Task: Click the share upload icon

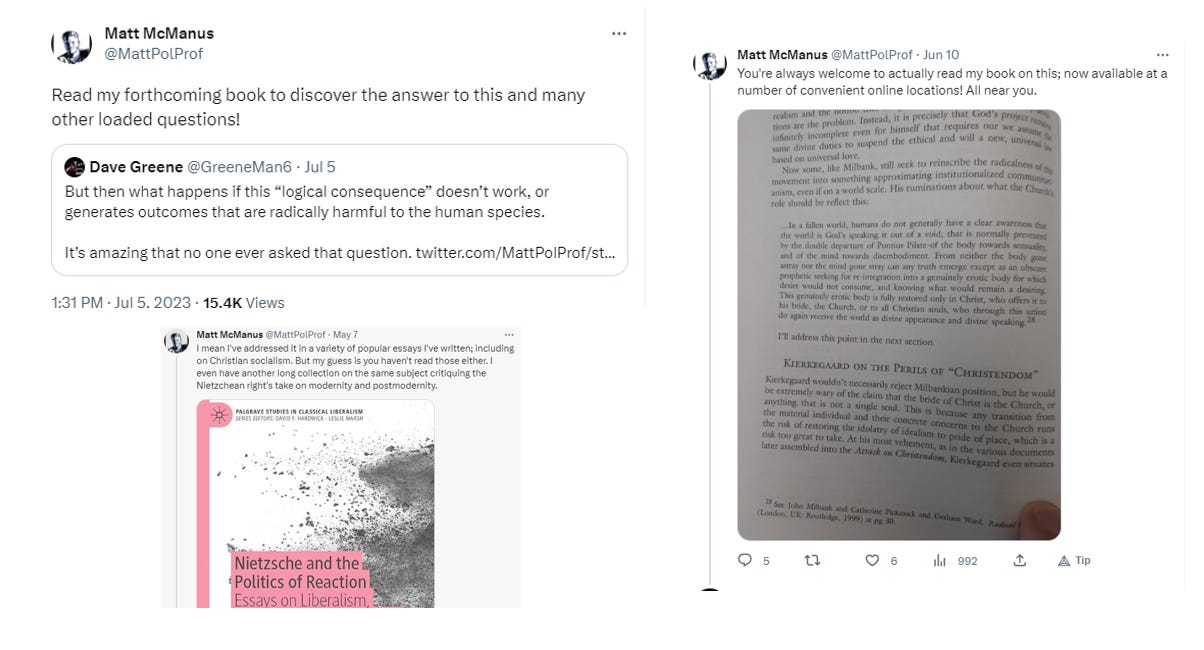Action: click(1019, 561)
